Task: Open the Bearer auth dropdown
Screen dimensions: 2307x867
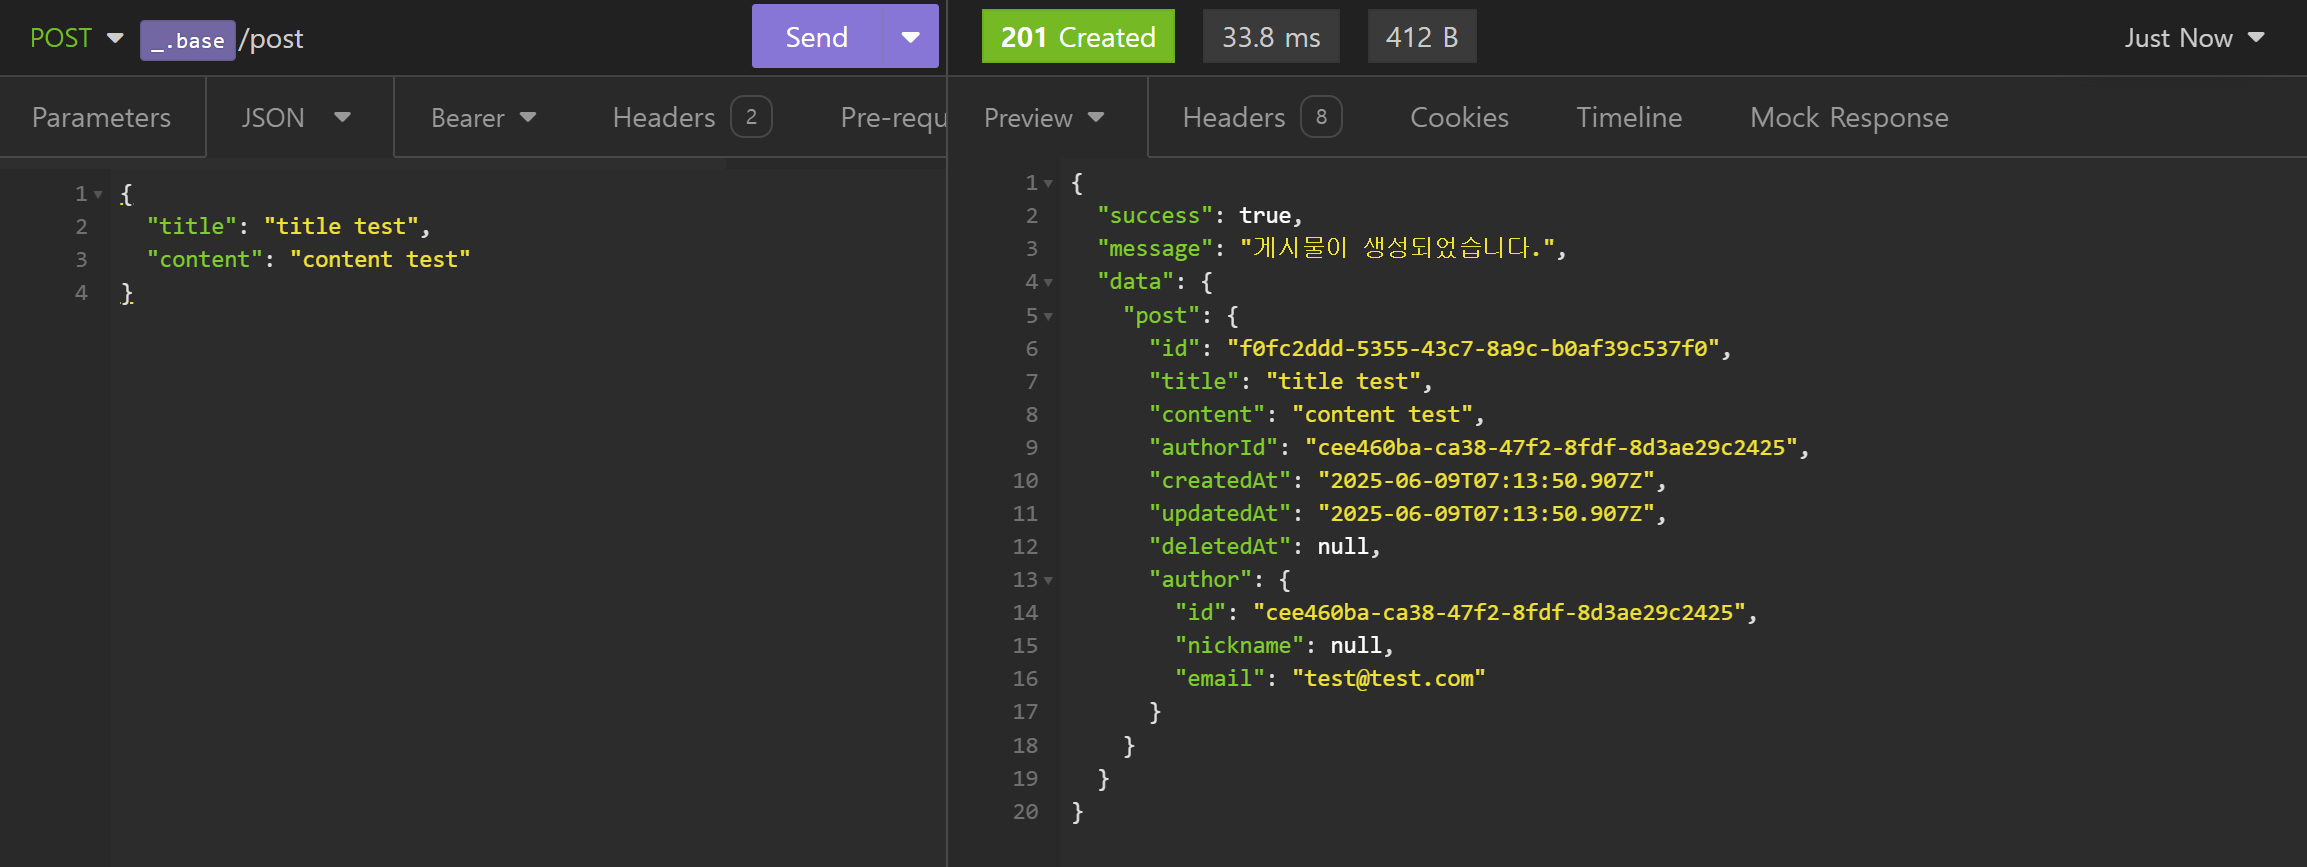Action: click(x=484, y=118)
